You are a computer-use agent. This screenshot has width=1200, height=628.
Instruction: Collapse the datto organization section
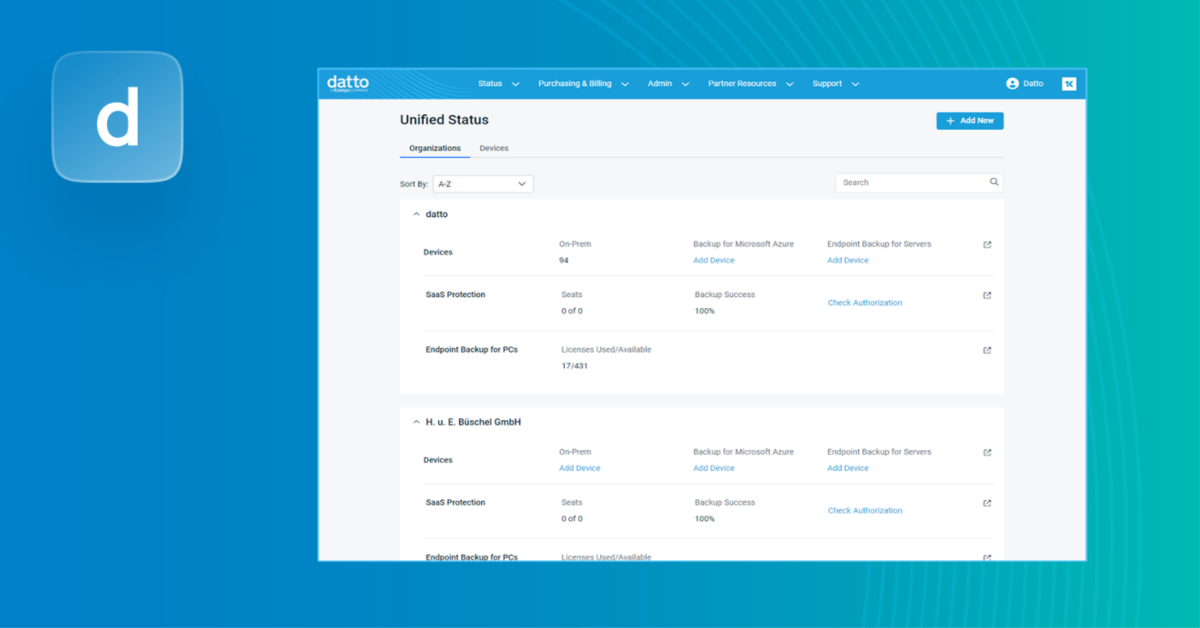417,215
